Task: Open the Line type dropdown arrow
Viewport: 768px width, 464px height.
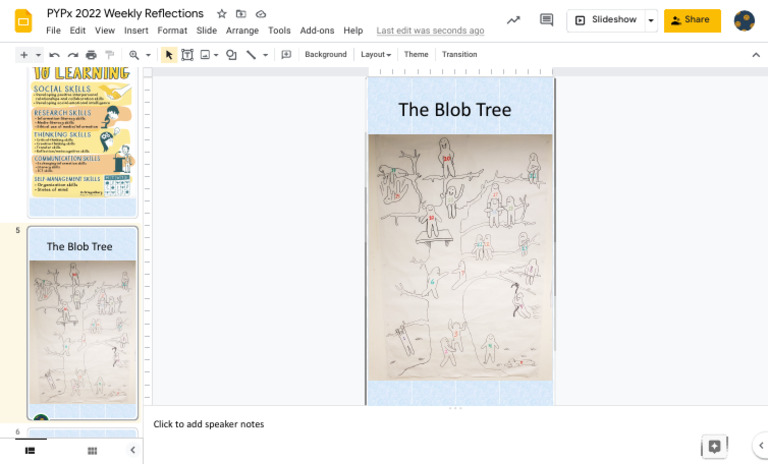Action: coord(265,55)
